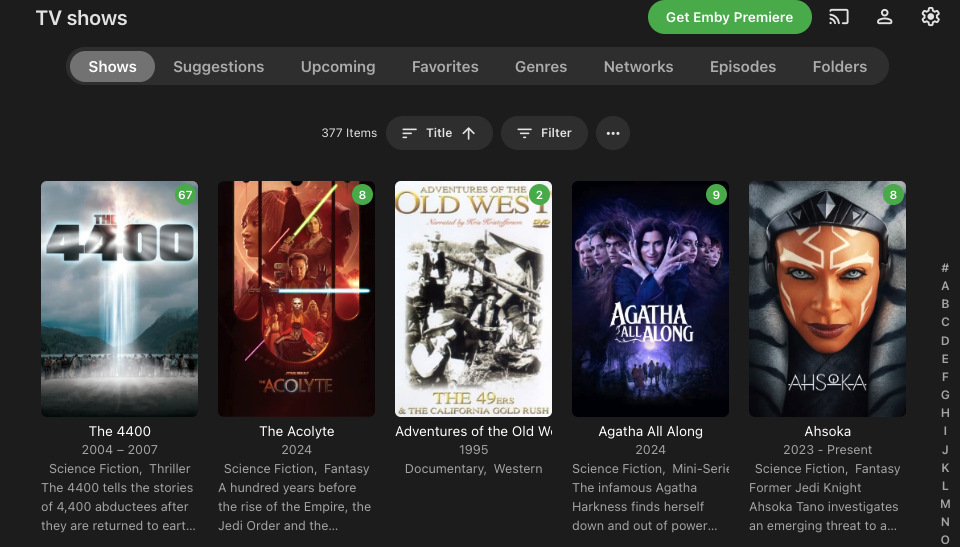Click the 67 unplayed badge on The 4400
The width and height of the screenshot is (960, 547).
185,195
